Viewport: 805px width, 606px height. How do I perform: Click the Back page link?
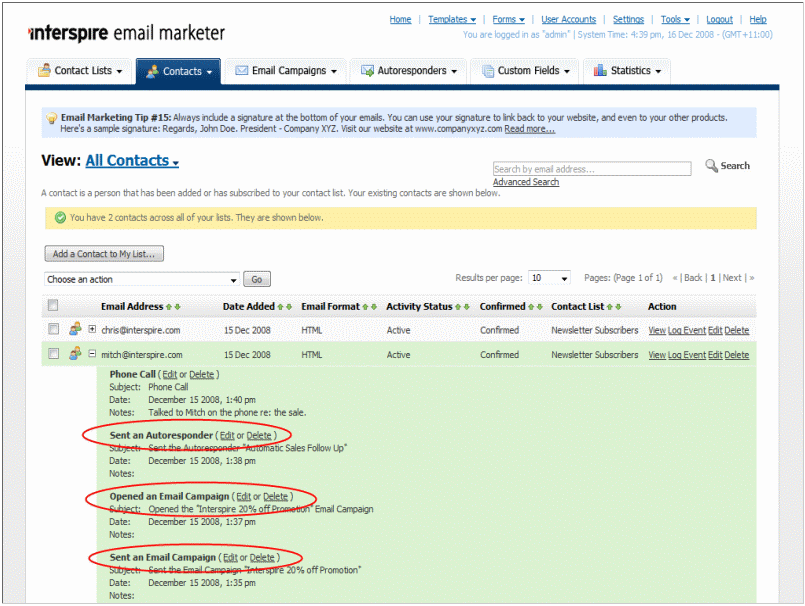693,278
